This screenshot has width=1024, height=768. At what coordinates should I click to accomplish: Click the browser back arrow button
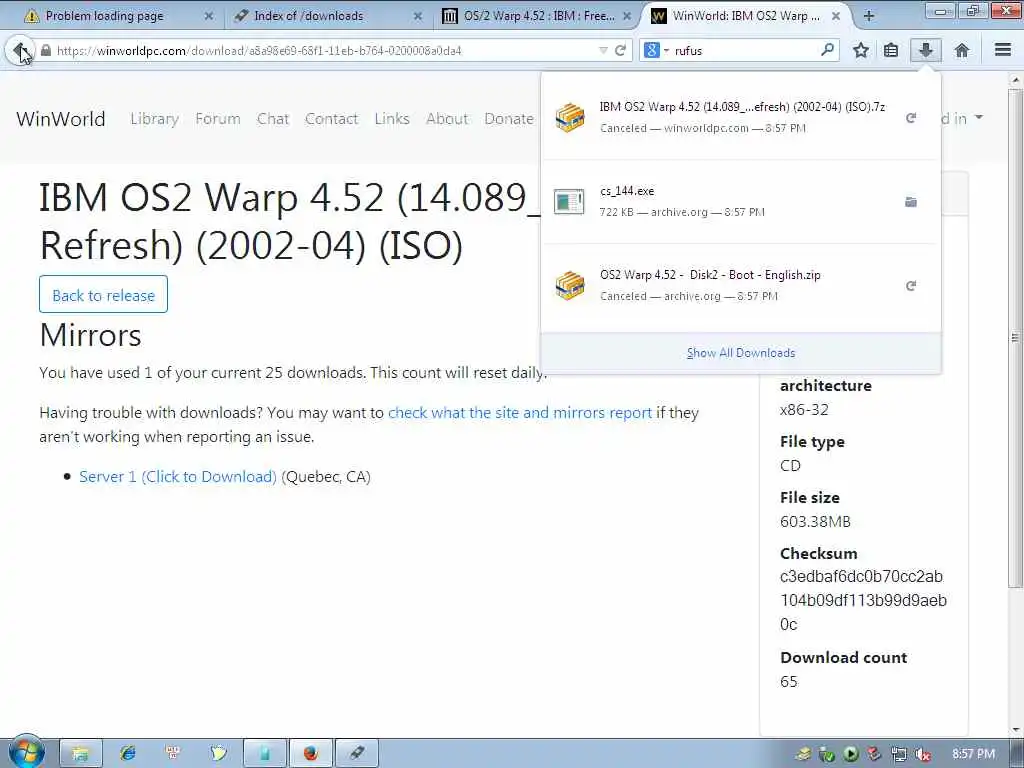(x=20, y=50)
